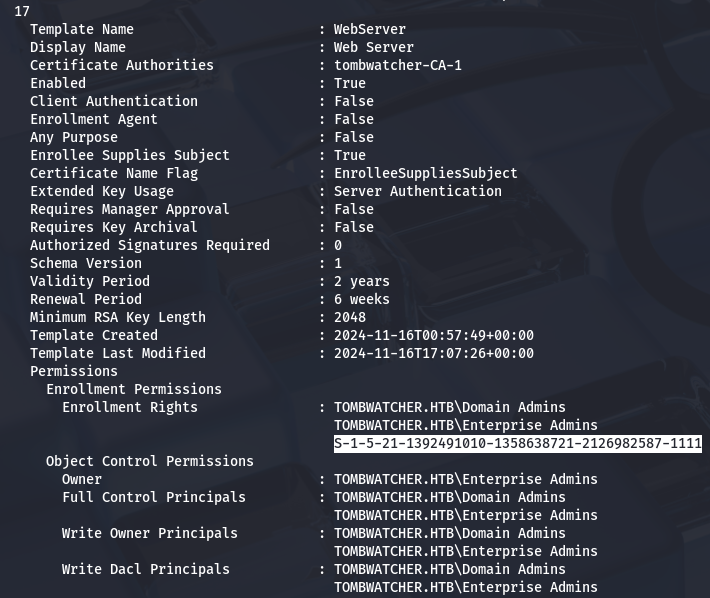Screen dimensions: 710x598
Task: Click the highlighted SID ending in 1111
Action: [x=517, y=443]
